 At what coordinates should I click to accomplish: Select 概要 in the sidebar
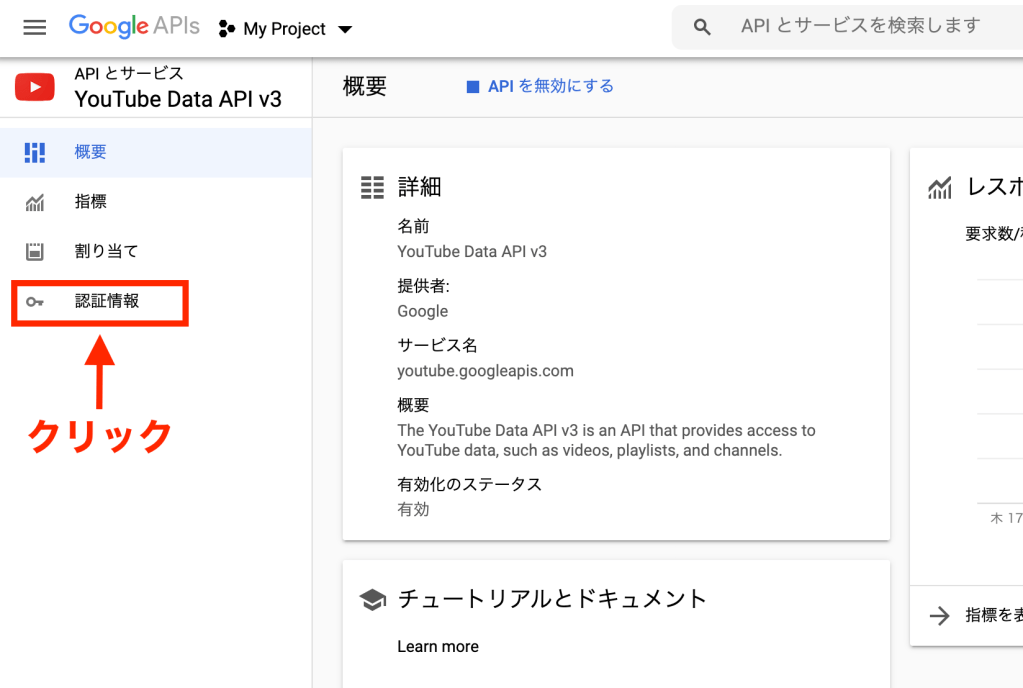point(91,152)
